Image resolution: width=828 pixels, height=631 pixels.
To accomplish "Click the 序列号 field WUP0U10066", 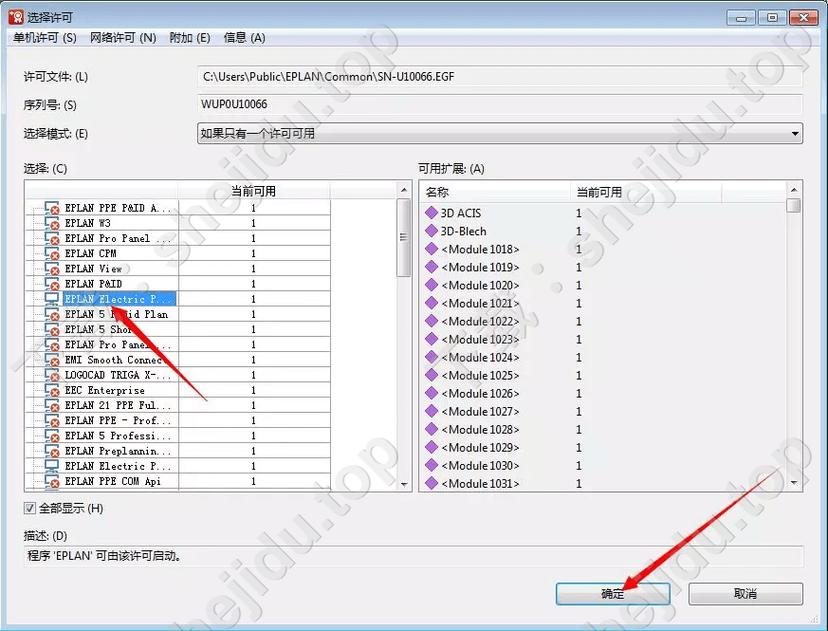I will [x=500, y=105].
